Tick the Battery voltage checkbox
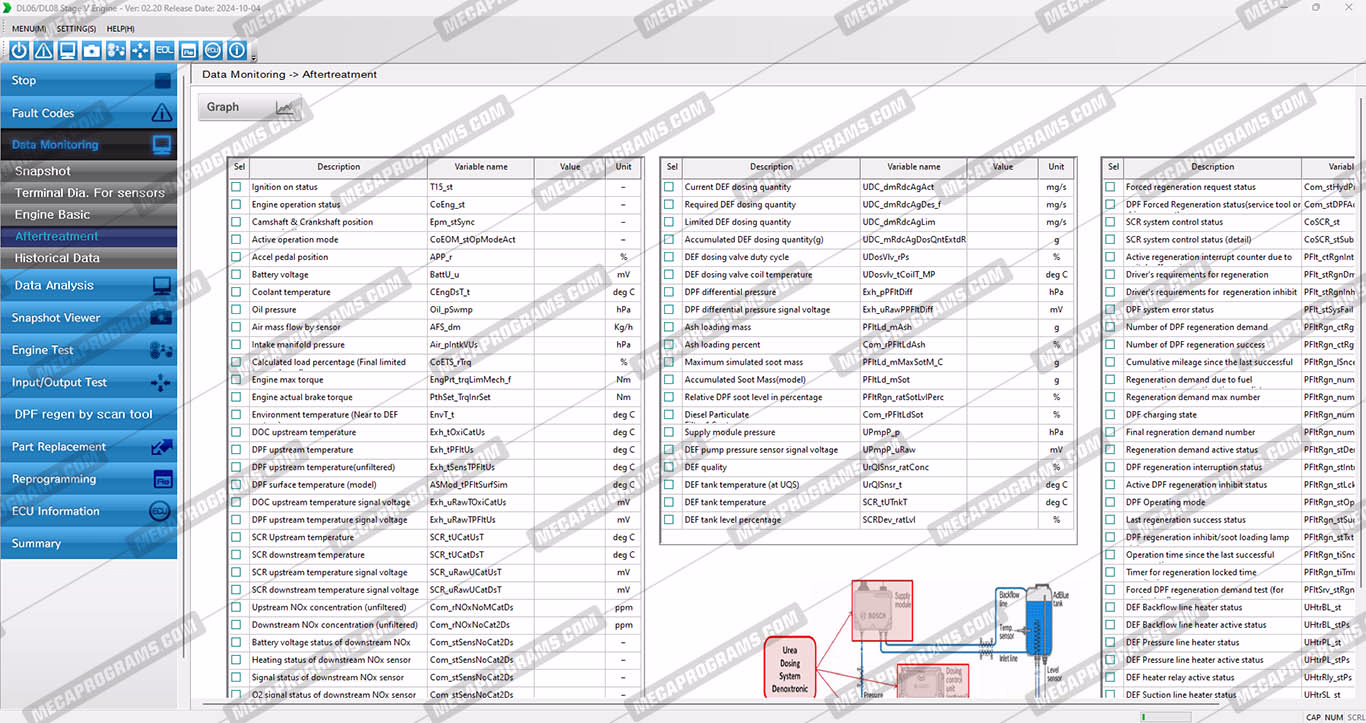 [236, 275]
